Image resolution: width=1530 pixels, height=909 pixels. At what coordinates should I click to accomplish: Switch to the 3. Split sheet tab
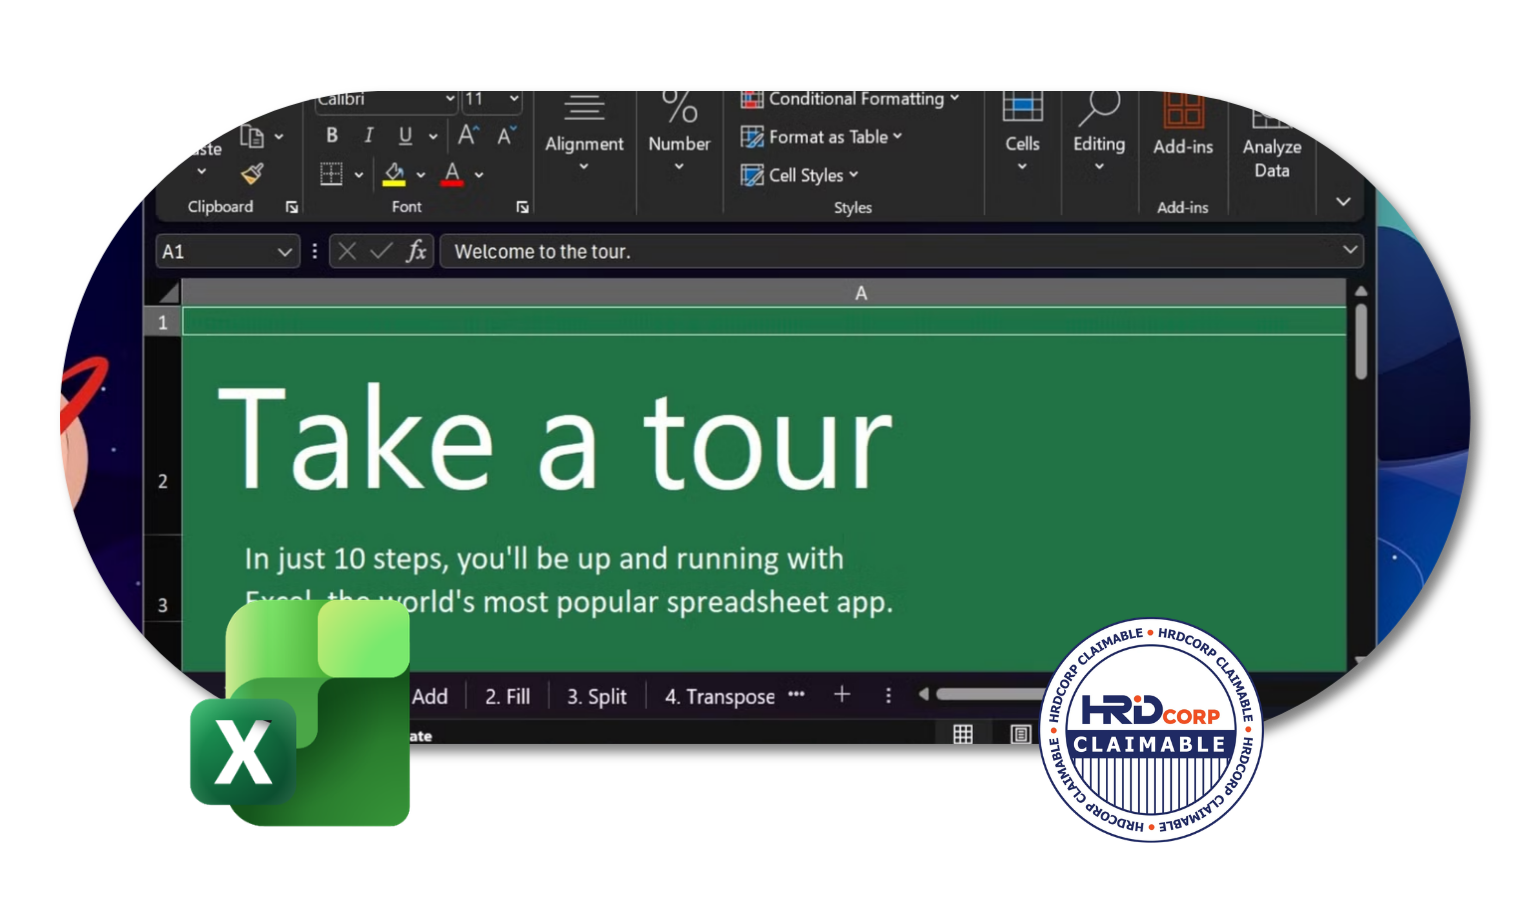point(597,696)
